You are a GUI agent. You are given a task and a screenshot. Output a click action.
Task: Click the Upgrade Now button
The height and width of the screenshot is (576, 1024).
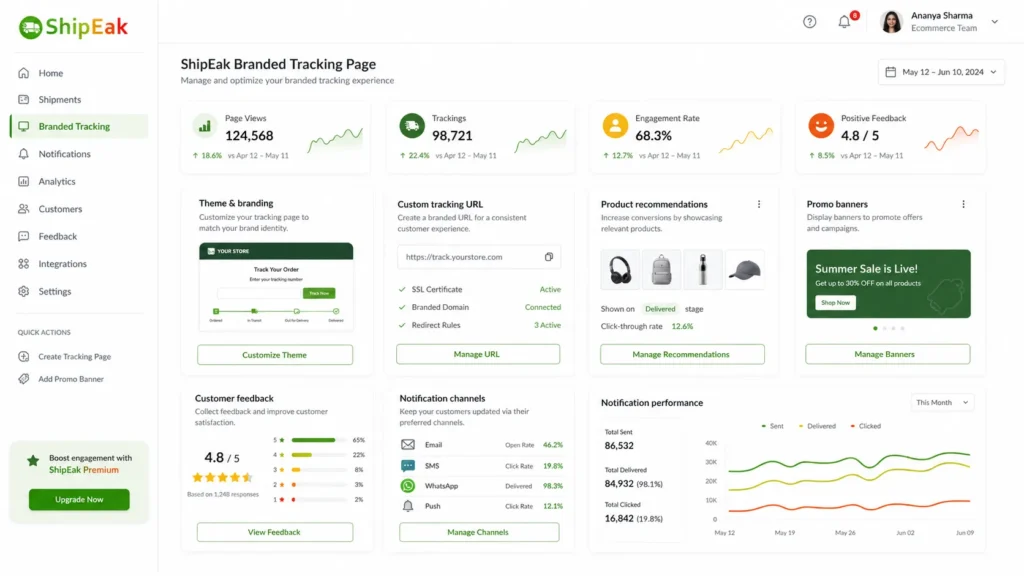[79, 500]
